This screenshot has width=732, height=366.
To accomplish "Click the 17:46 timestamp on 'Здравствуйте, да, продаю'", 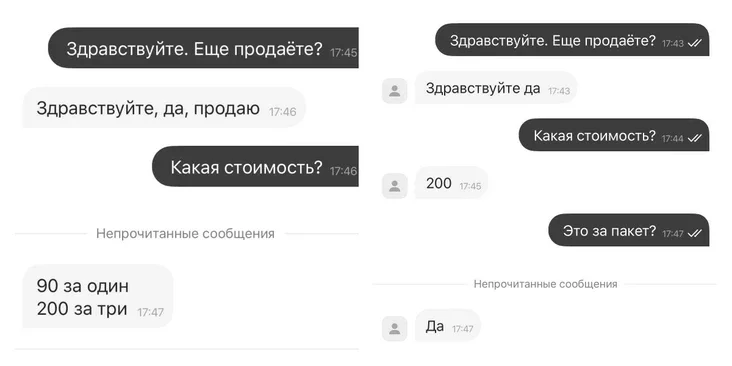I will [282, 112].
